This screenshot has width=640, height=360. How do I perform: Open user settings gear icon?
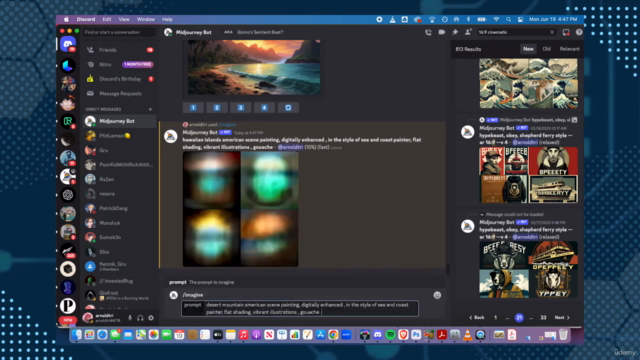[x=151, y=318]
